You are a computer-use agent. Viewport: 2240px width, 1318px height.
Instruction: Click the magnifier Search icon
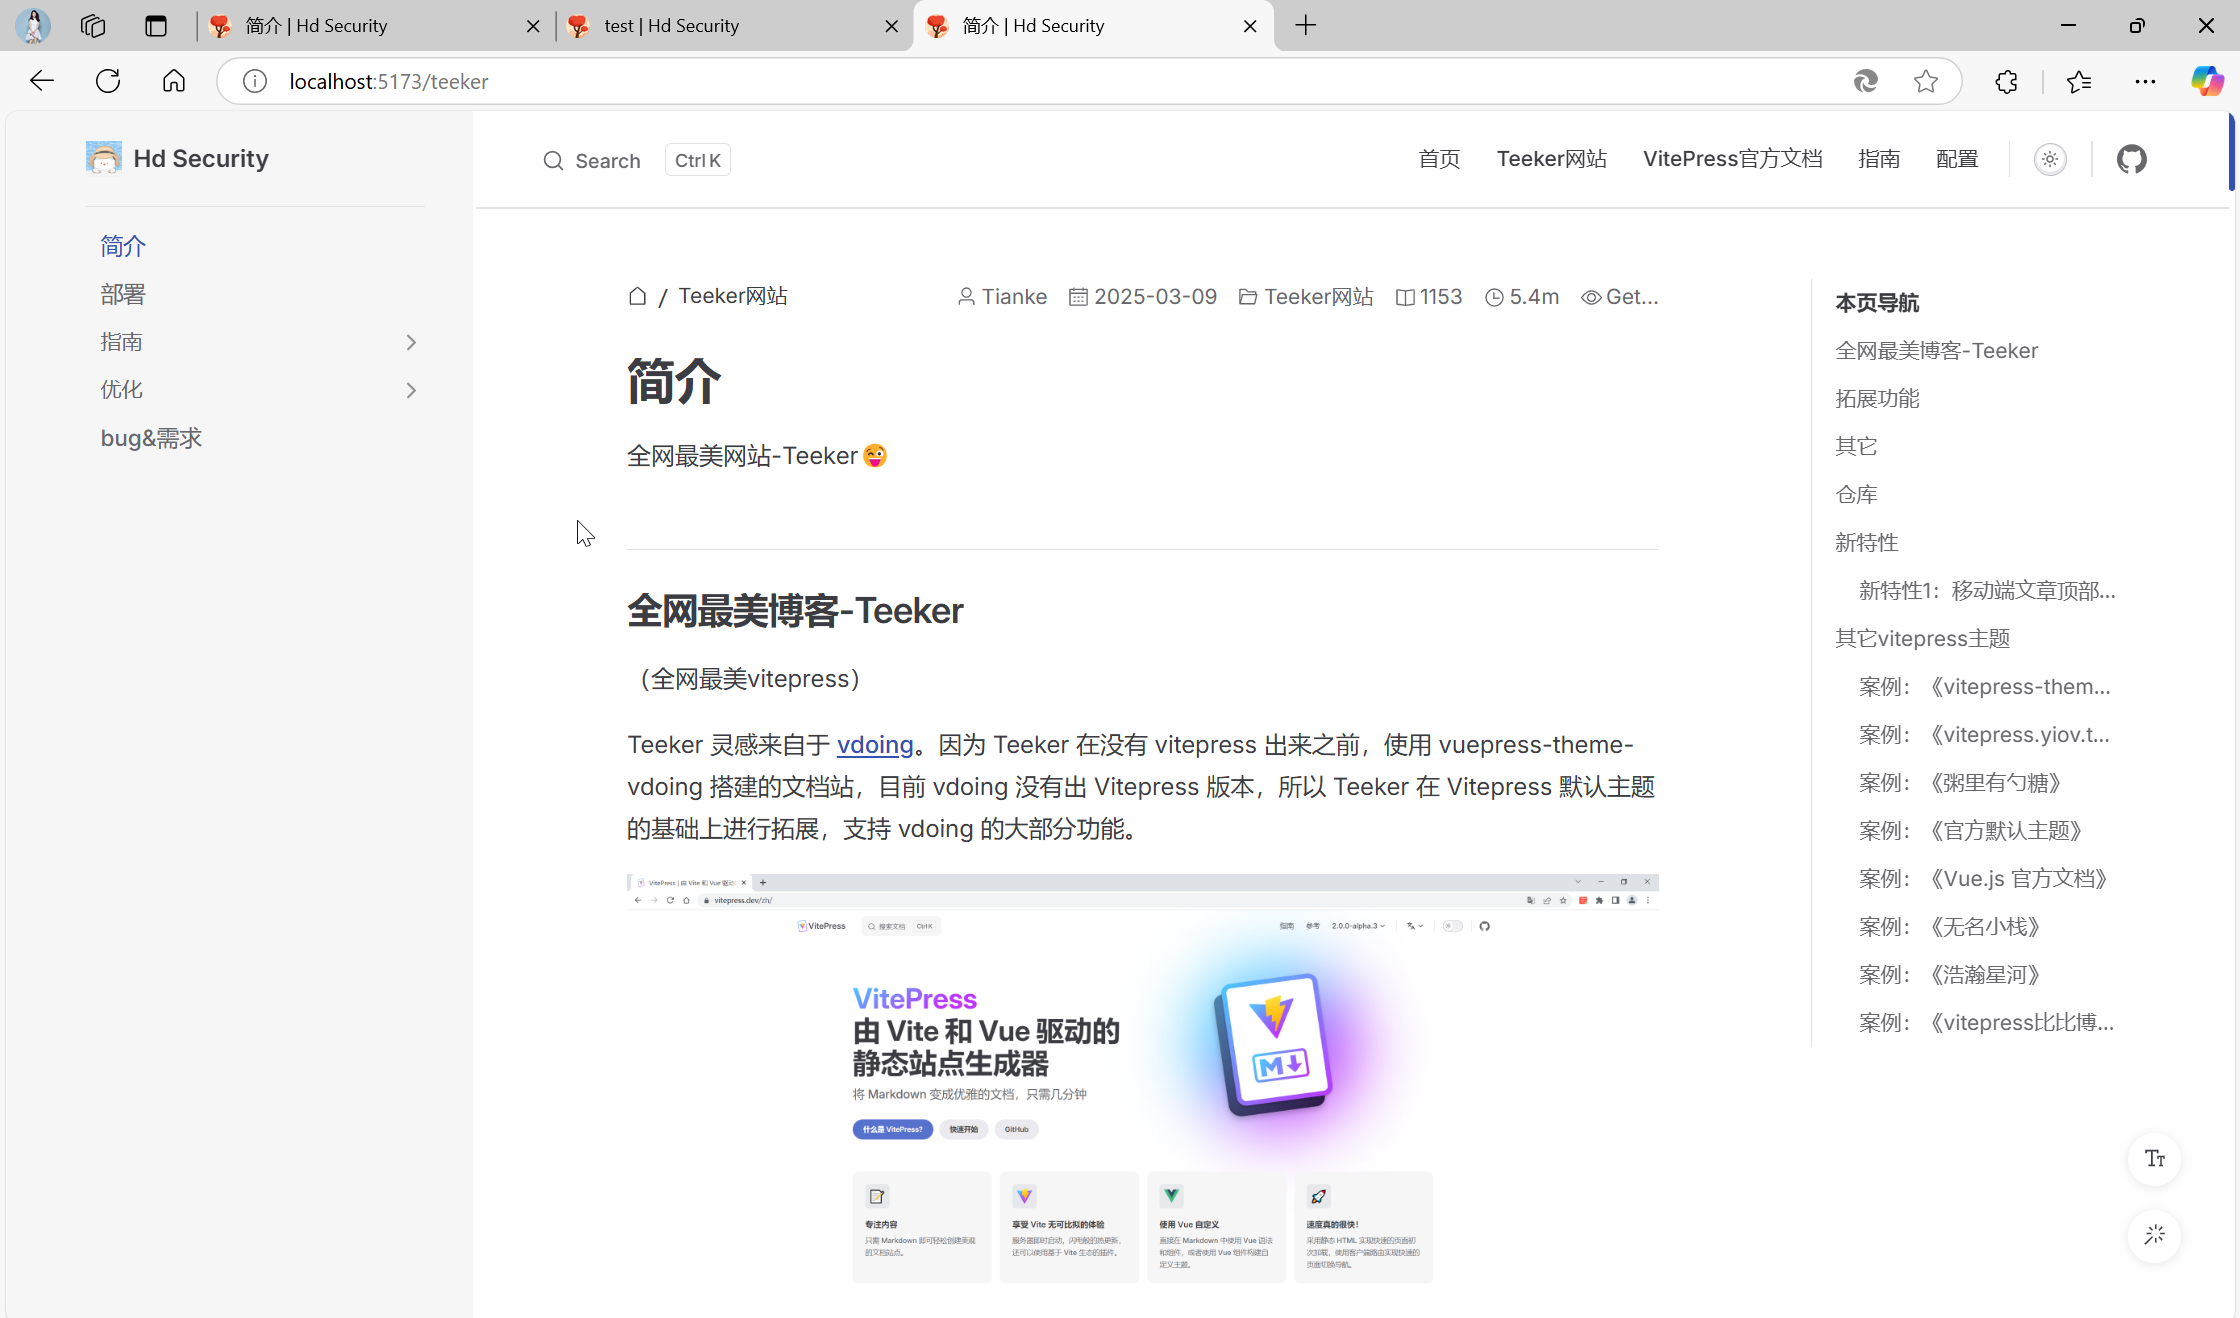click(553, 160)
